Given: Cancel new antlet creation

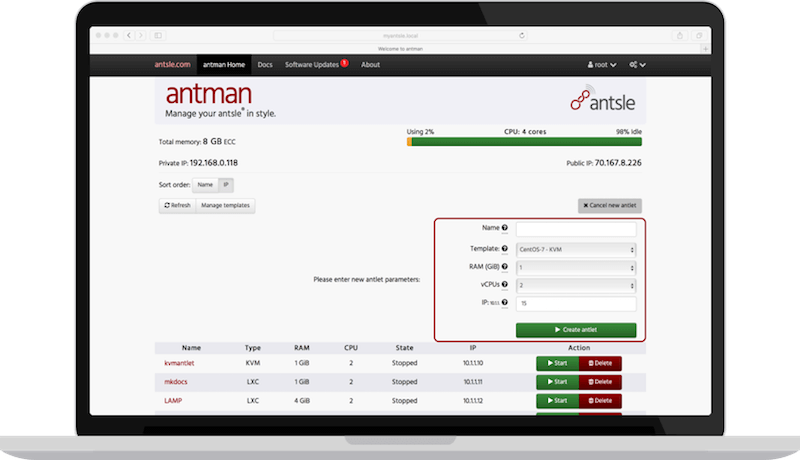Looking at the screenshot, I should [x=610, y=206].
